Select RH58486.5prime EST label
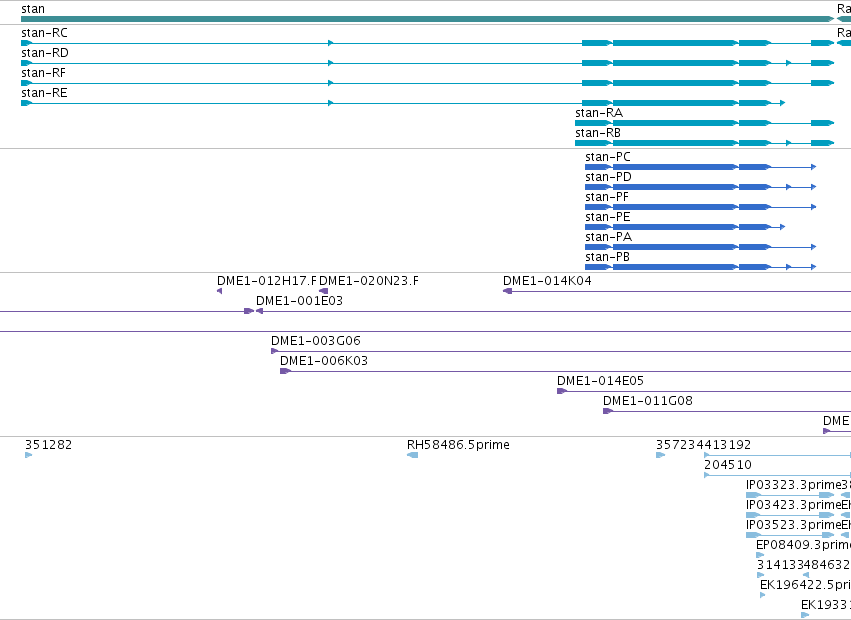Viewport: 851px width, 620px height. point(458,445)
